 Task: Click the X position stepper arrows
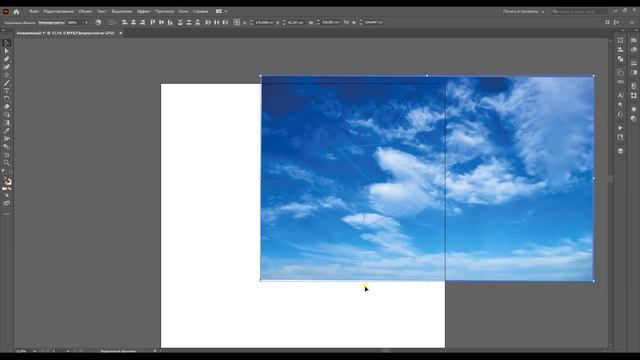coord(251,22)
